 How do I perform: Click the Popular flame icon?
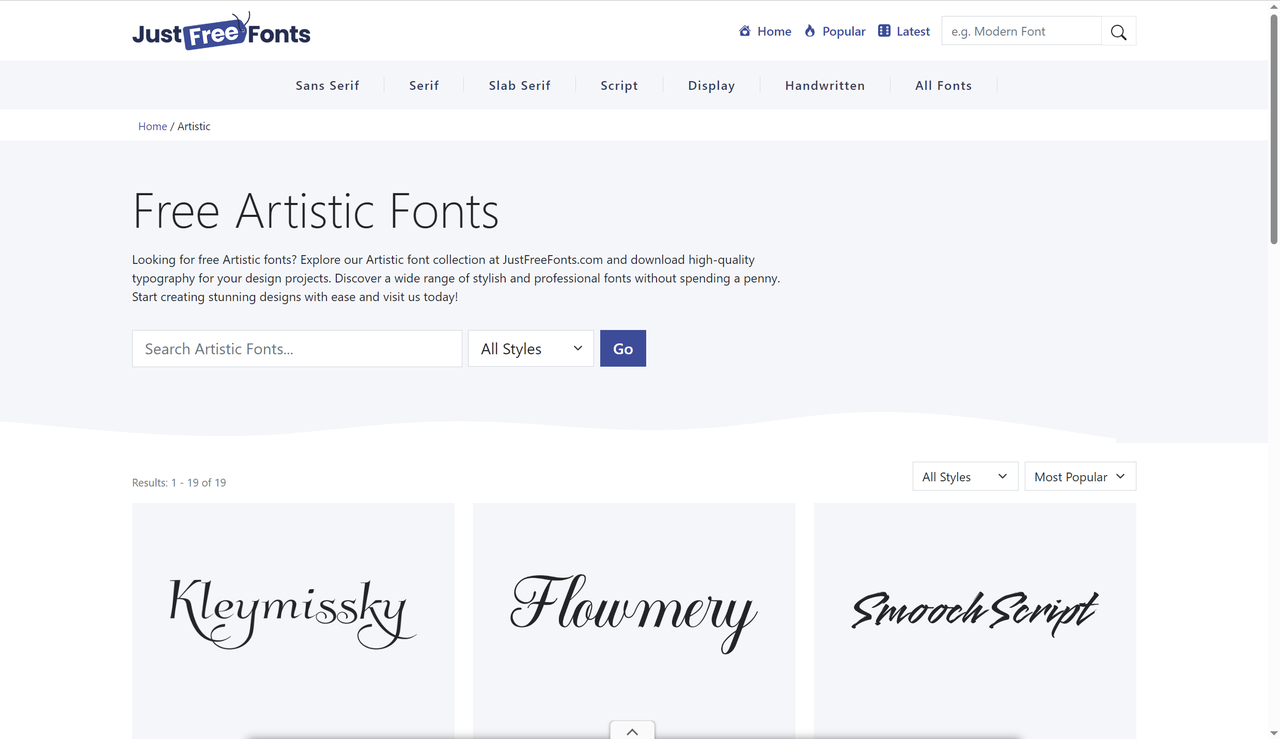coord(810,31)
